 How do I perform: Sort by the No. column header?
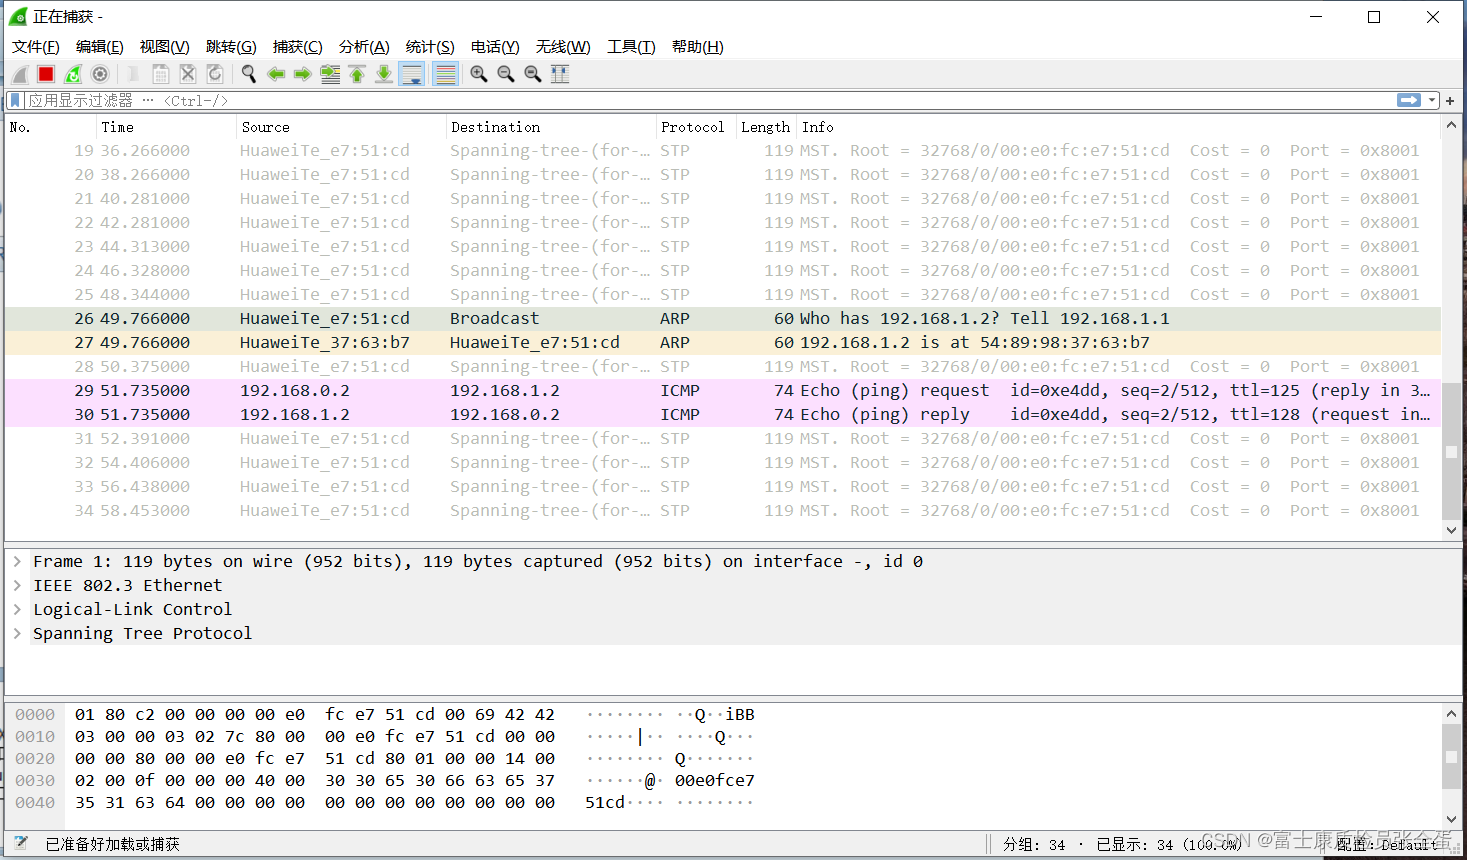point(50,127)
